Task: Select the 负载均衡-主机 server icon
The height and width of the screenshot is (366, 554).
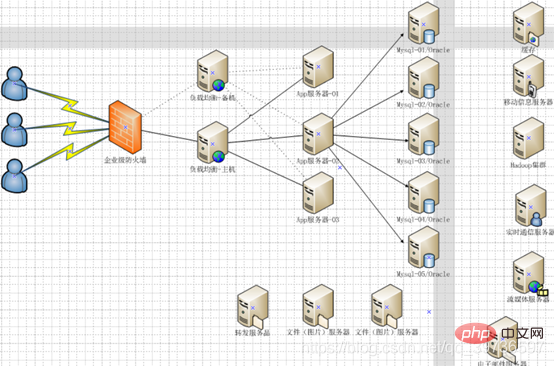Action: click(213, 143)
